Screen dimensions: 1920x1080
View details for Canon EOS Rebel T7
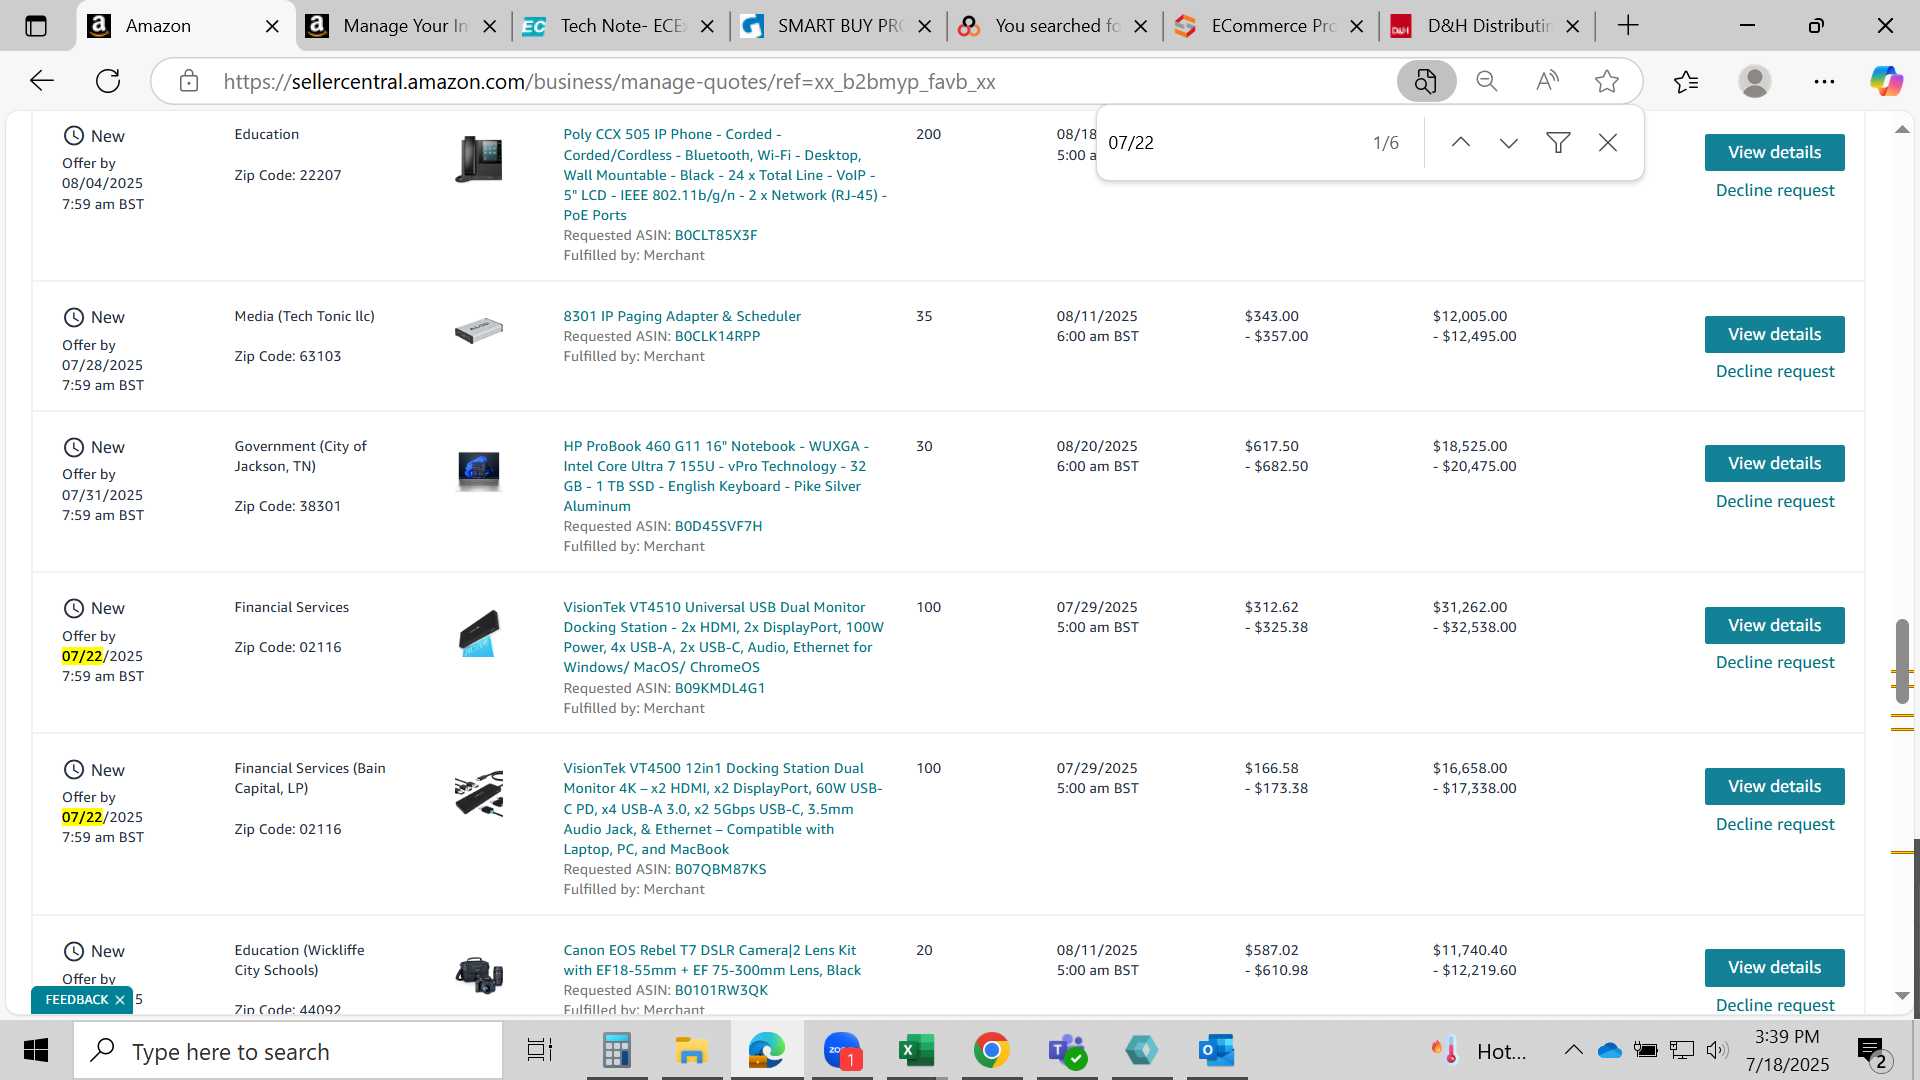click(x=1774, y=967)
